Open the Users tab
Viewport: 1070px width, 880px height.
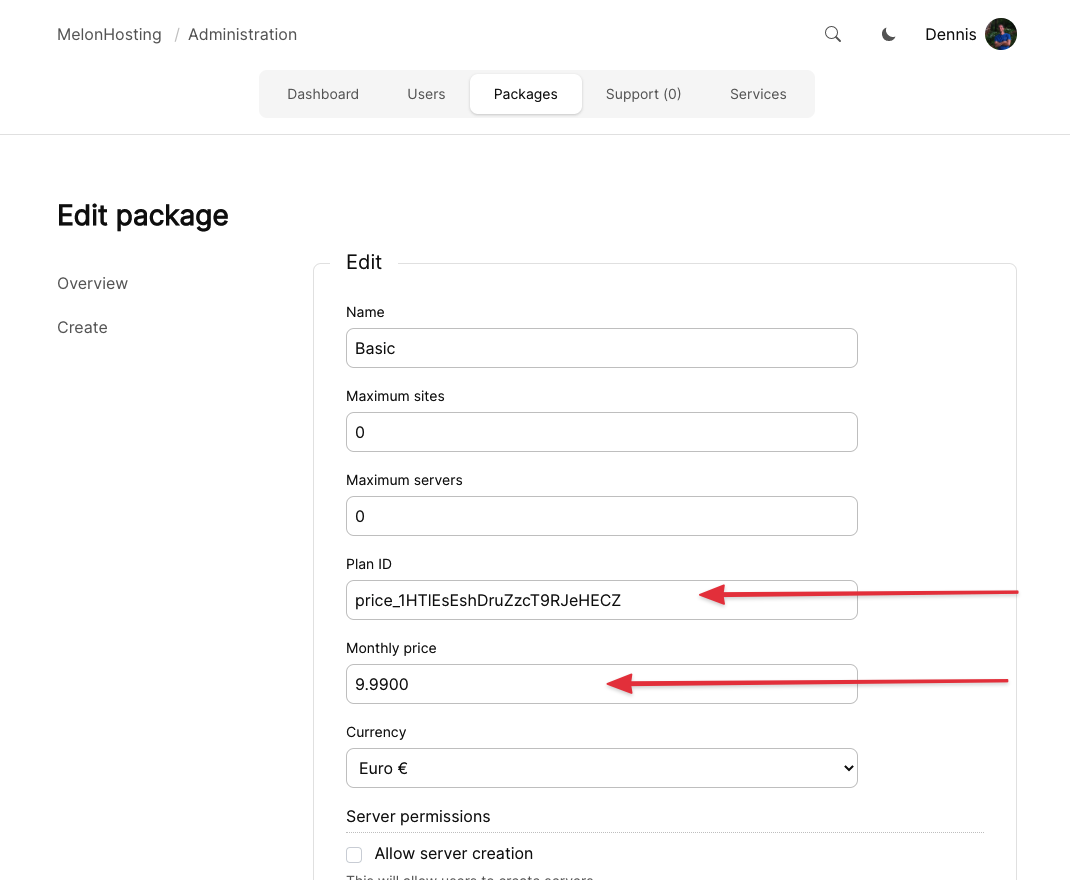point(426,94)
